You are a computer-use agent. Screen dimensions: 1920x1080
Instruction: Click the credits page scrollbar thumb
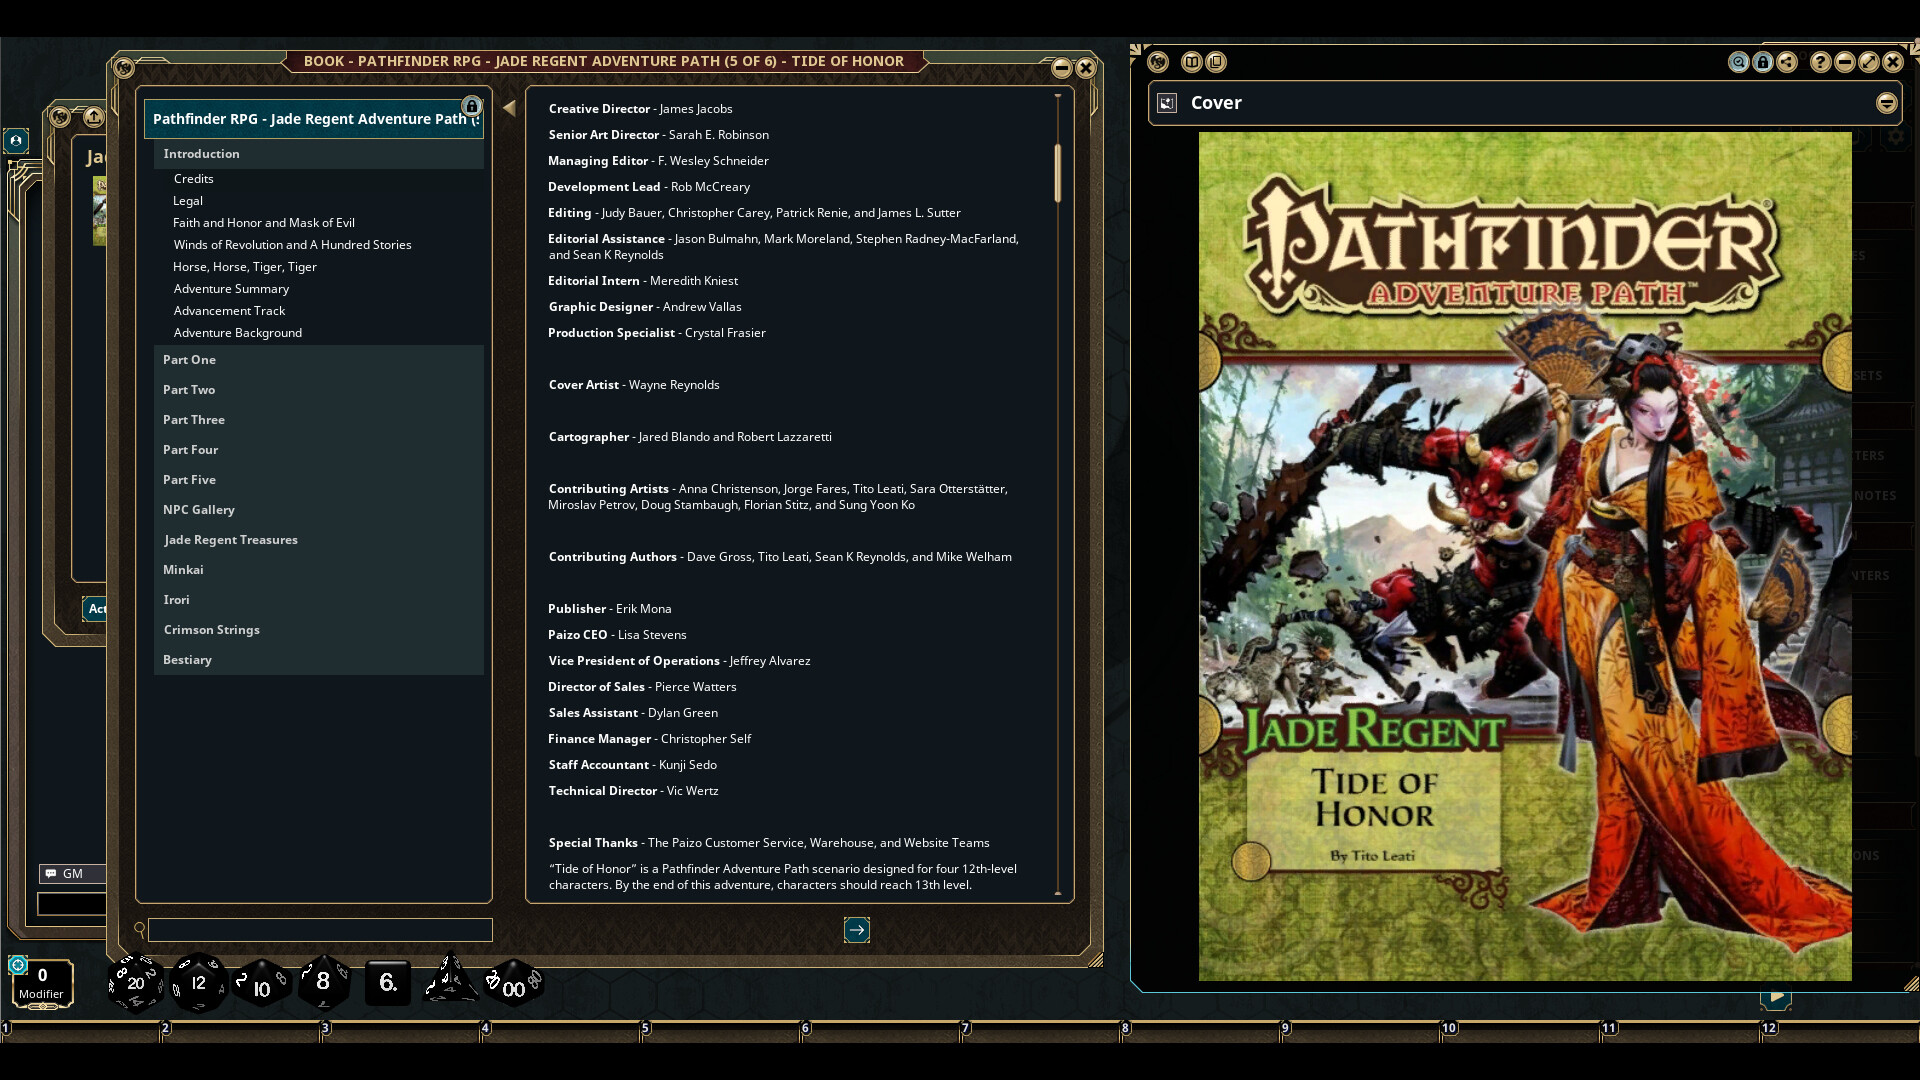coord(1058,173)
